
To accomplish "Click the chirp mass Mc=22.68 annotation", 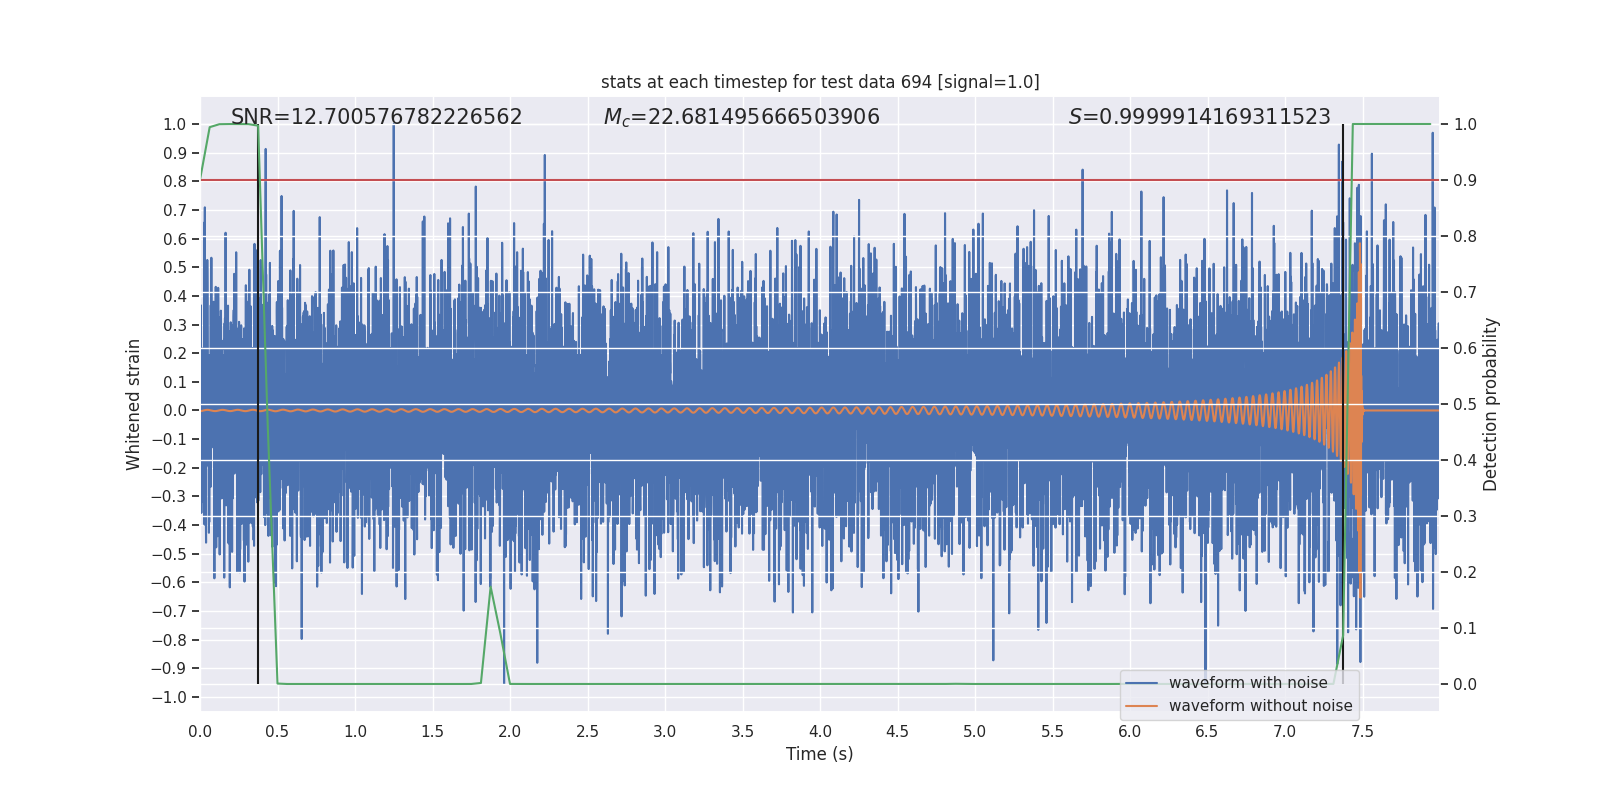I will click(741, 117).
